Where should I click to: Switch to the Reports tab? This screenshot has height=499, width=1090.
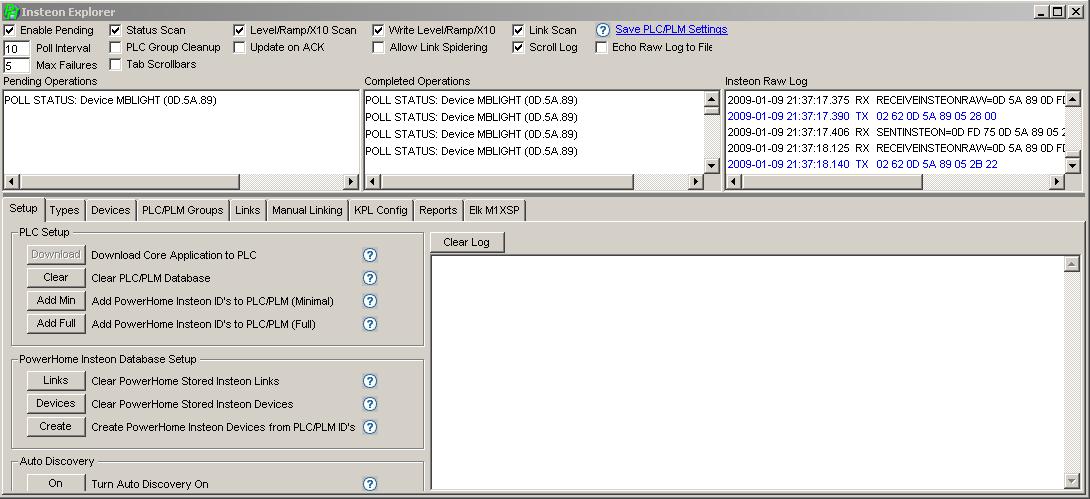coord(438,210)
